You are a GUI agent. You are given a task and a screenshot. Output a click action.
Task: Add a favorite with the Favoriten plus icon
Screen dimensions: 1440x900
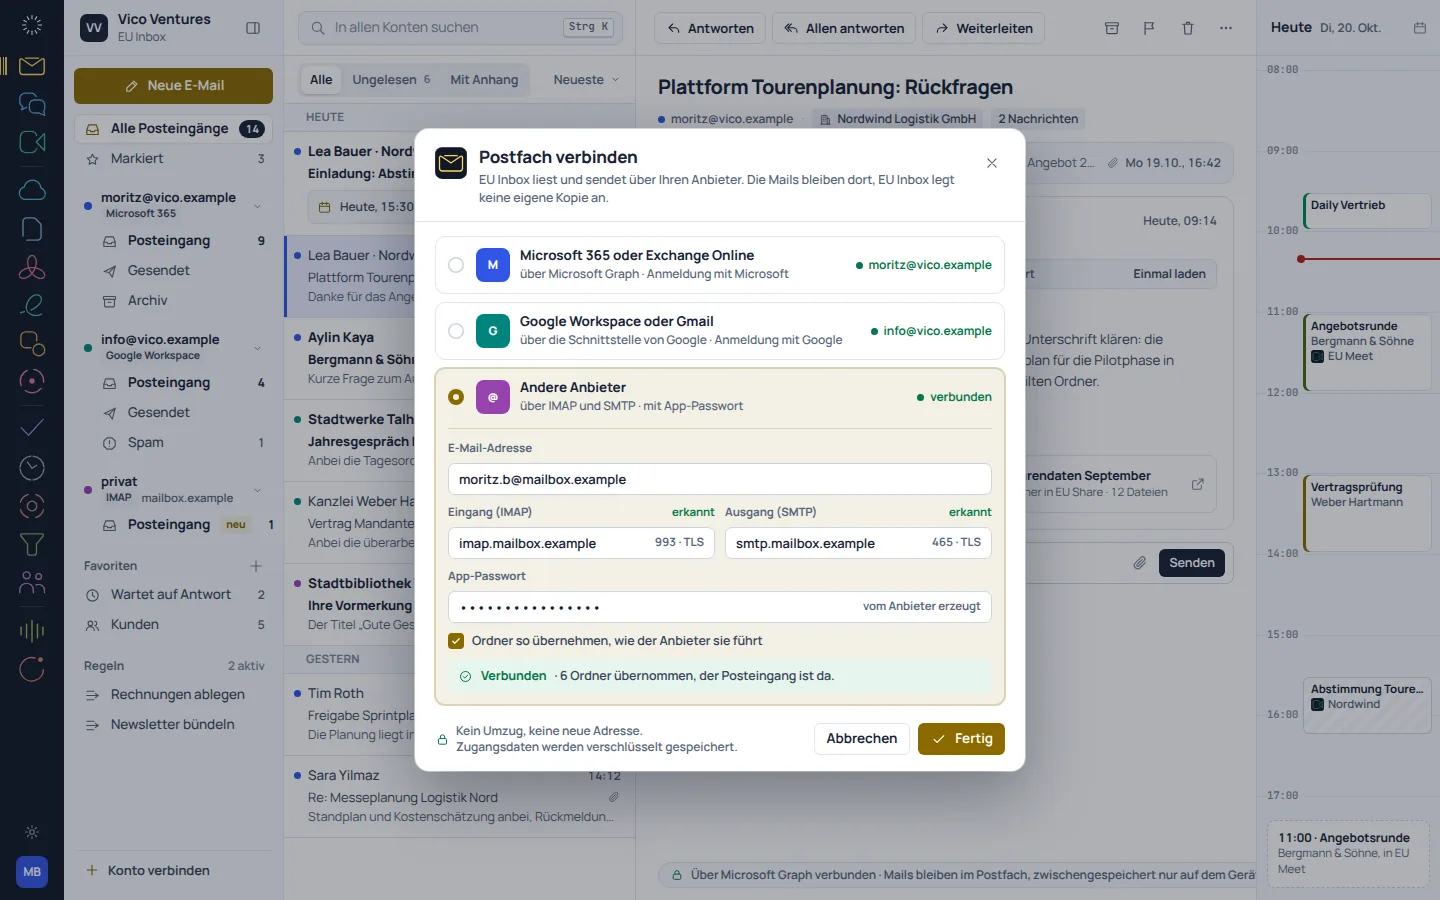pyautogui.click(x=256, y=566)
